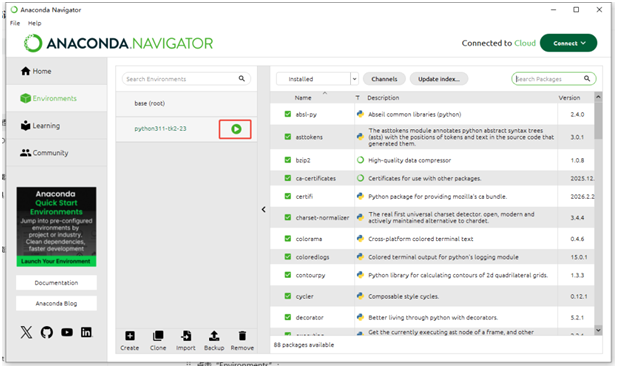Open the Documentation link button
Screen dimensions: 617x368
(56, 283)
